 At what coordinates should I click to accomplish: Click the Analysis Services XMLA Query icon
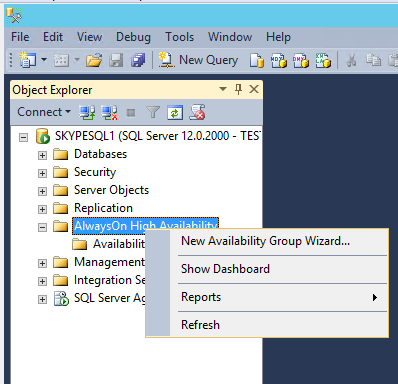(x=323, y=61)
